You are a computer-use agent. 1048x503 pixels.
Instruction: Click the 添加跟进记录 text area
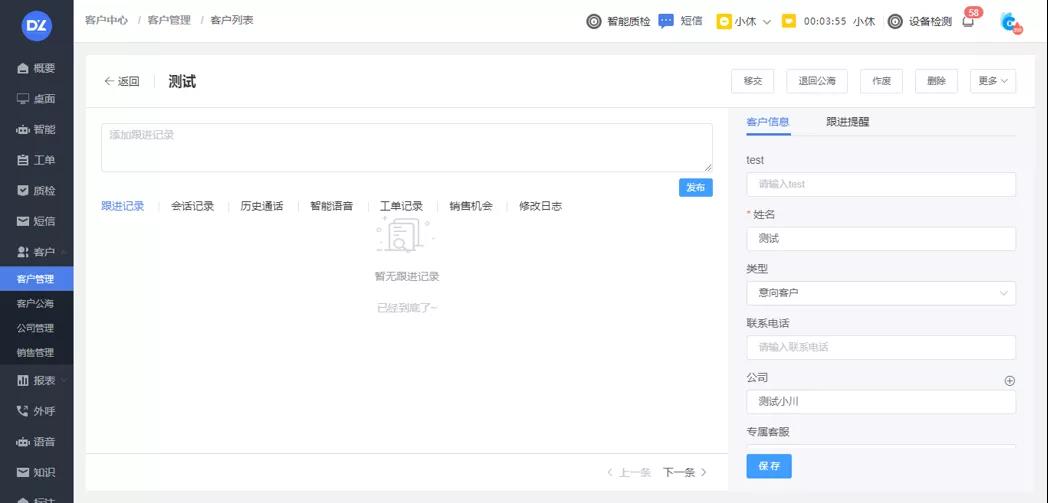coord(406,147)
